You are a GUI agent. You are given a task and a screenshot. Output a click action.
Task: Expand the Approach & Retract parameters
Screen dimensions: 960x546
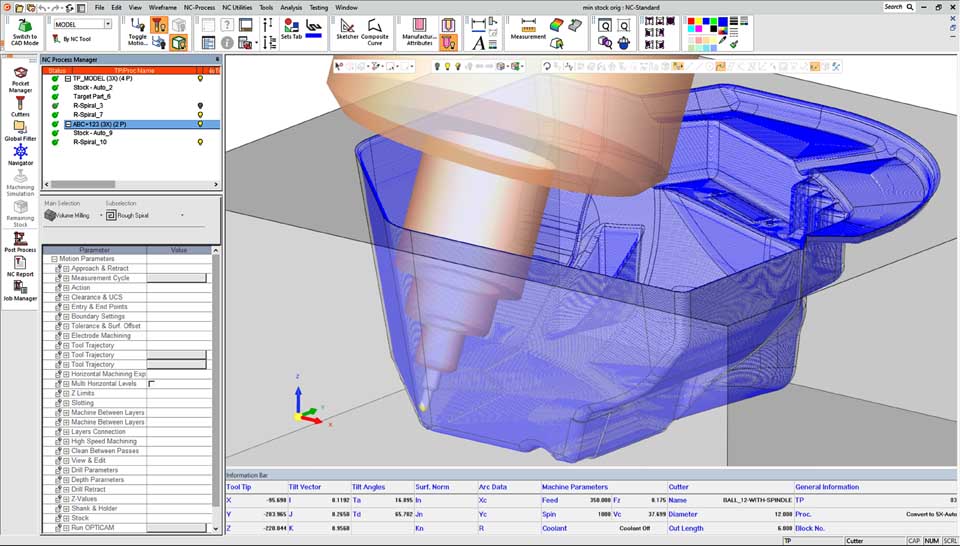click(66, 269)
